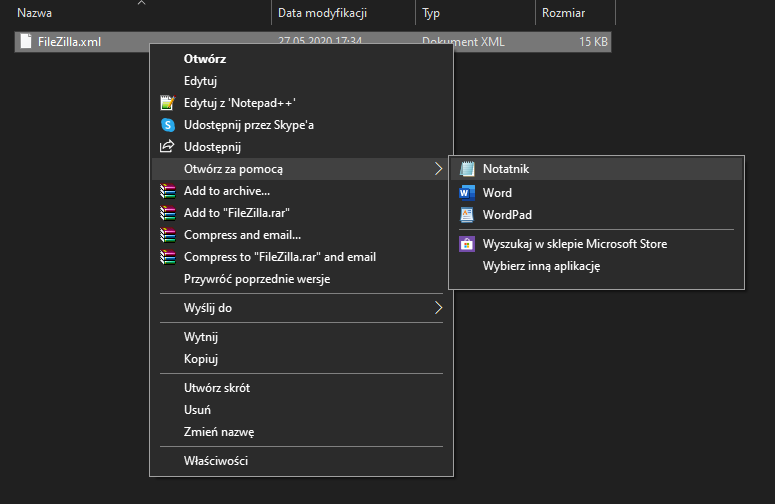Click the Word app icon in submenu
This screenshot has height=504, width=775.
click(467, 193)
